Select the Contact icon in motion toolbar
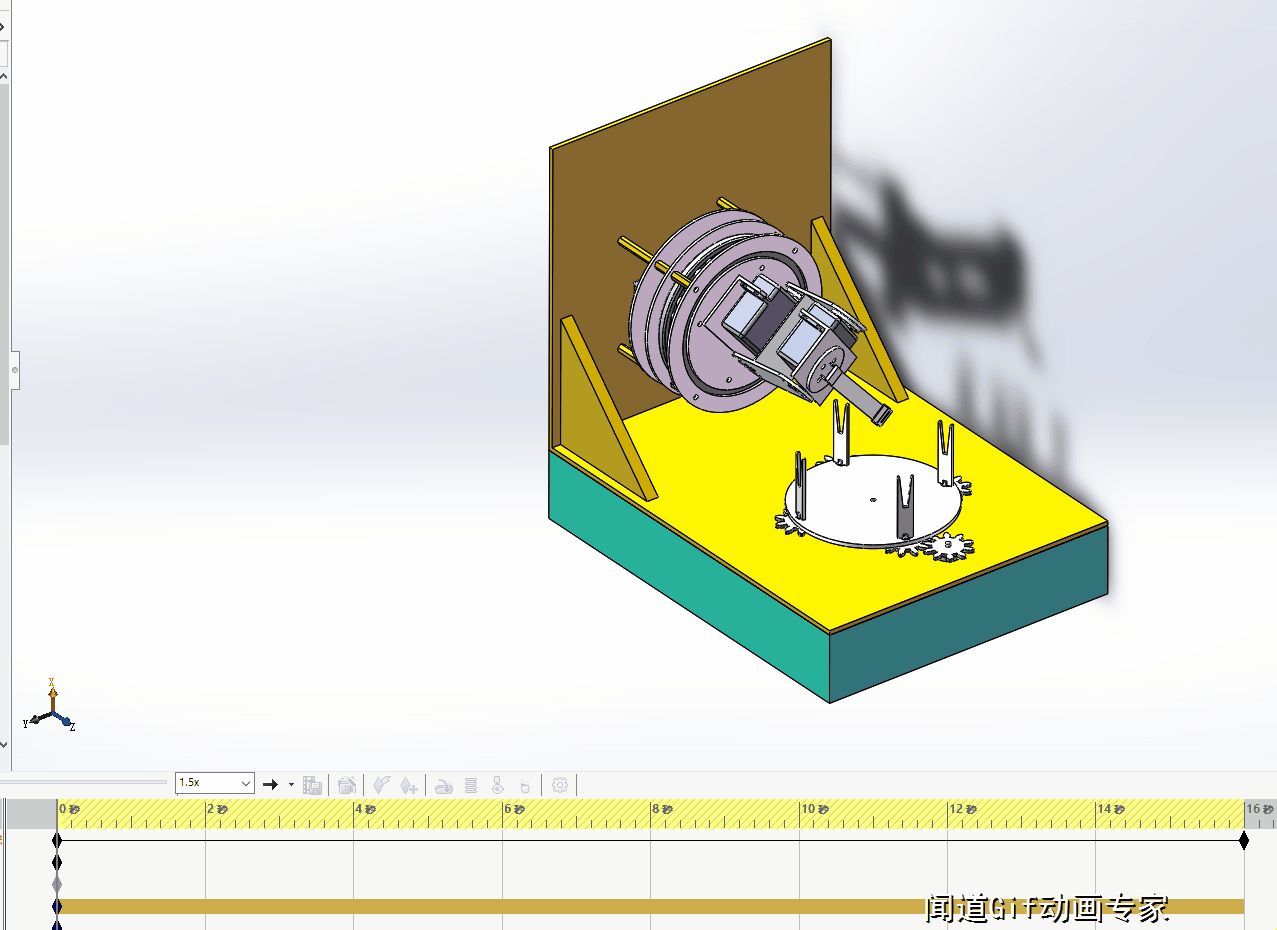Image resolution: width=1277 pixels, height=930 pixels. tap(497, 786)
